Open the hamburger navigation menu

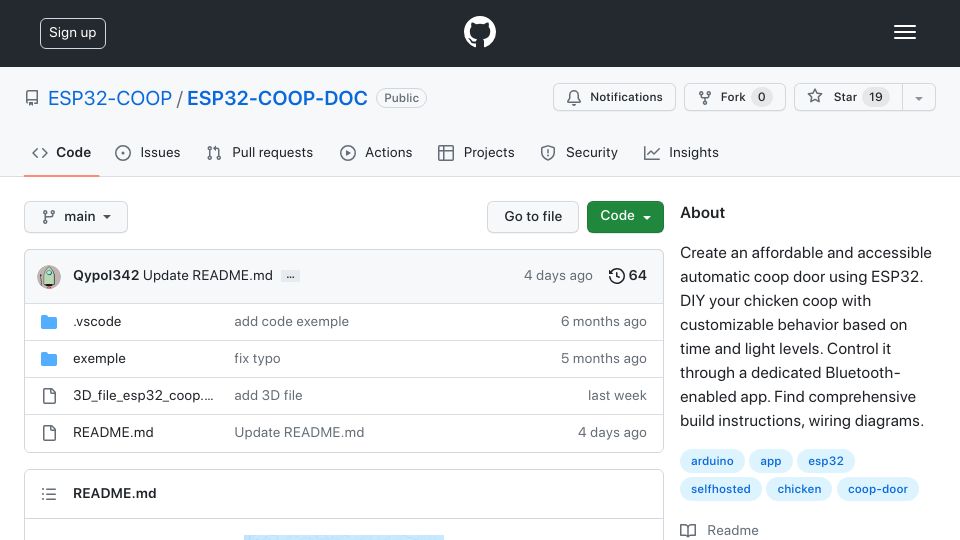click(904, 32)
